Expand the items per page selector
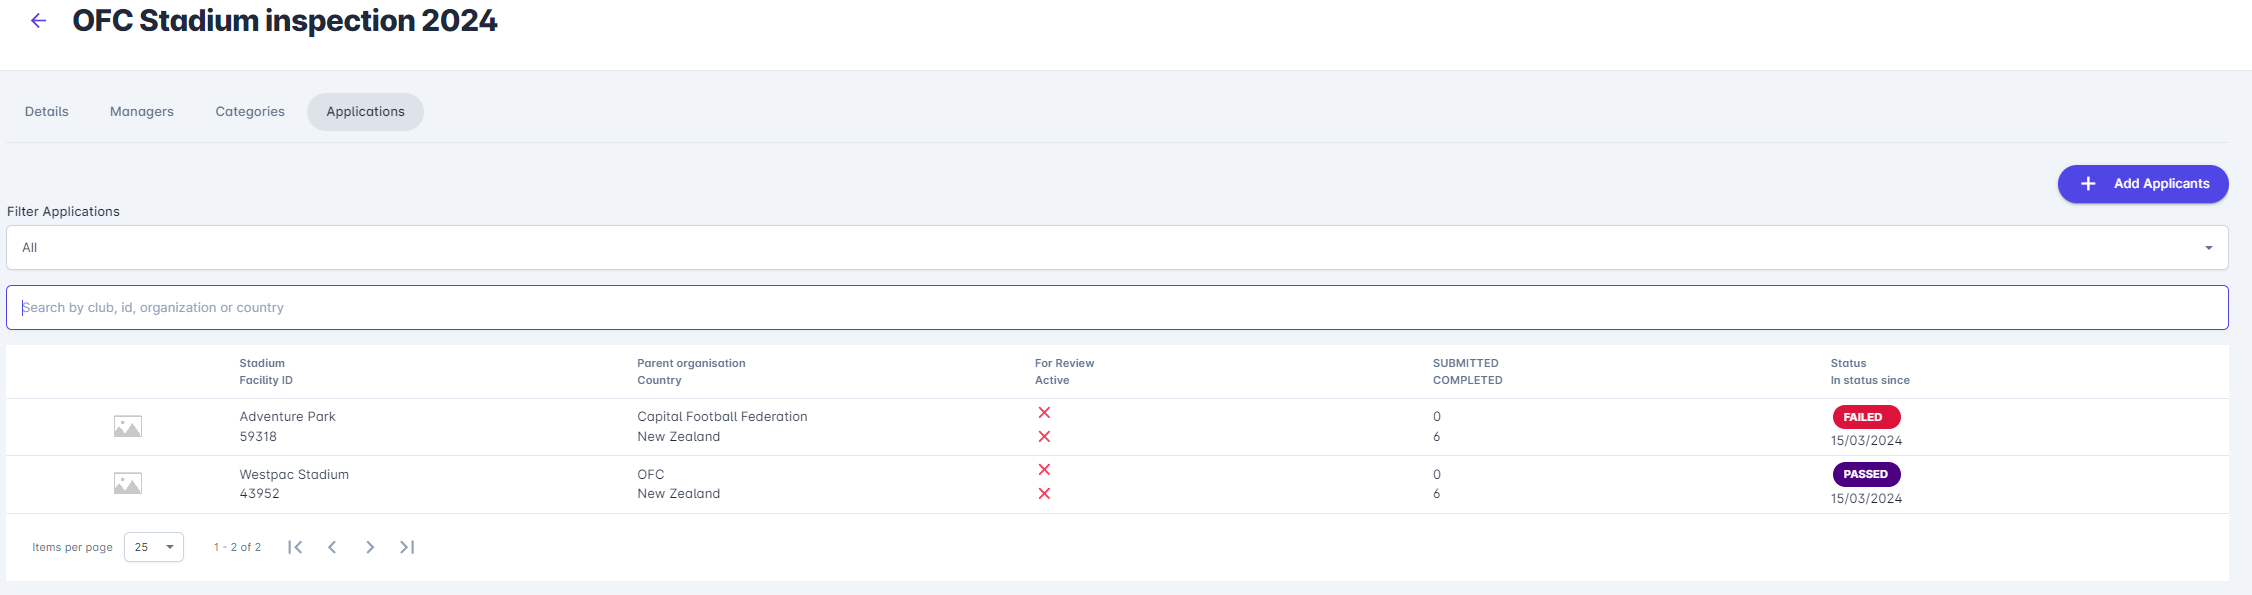The image size is (2252, 595). [x=154, y=547]
